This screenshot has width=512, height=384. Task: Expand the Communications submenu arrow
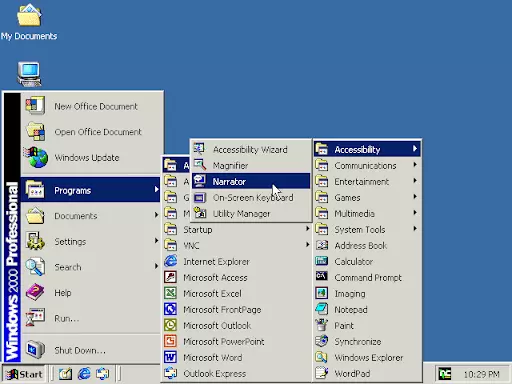[x=415, y=165]
